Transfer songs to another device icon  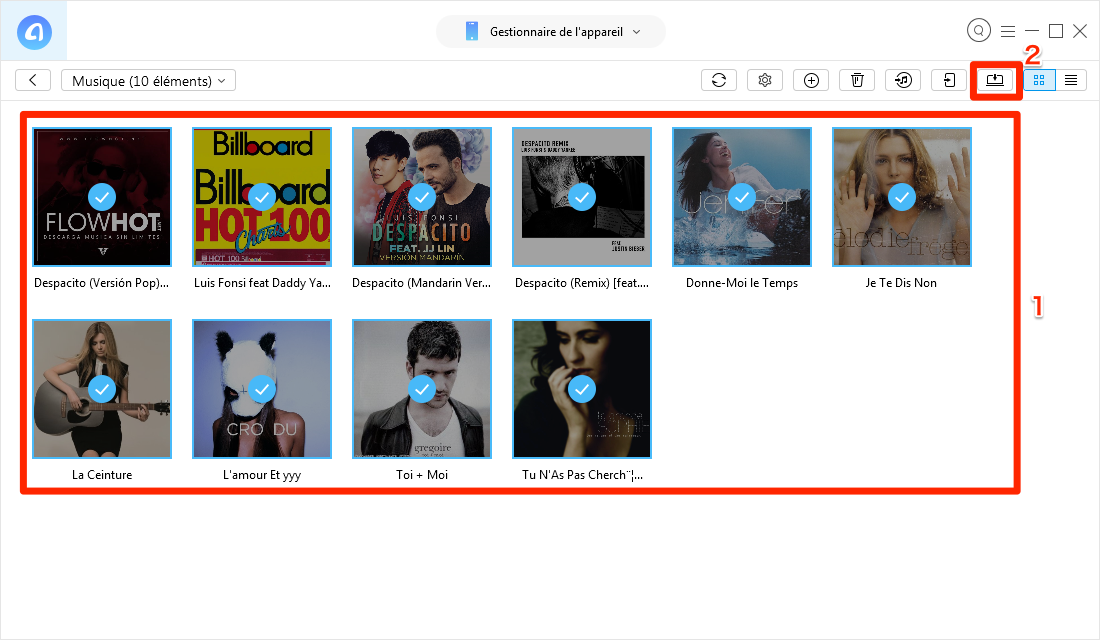949,80
